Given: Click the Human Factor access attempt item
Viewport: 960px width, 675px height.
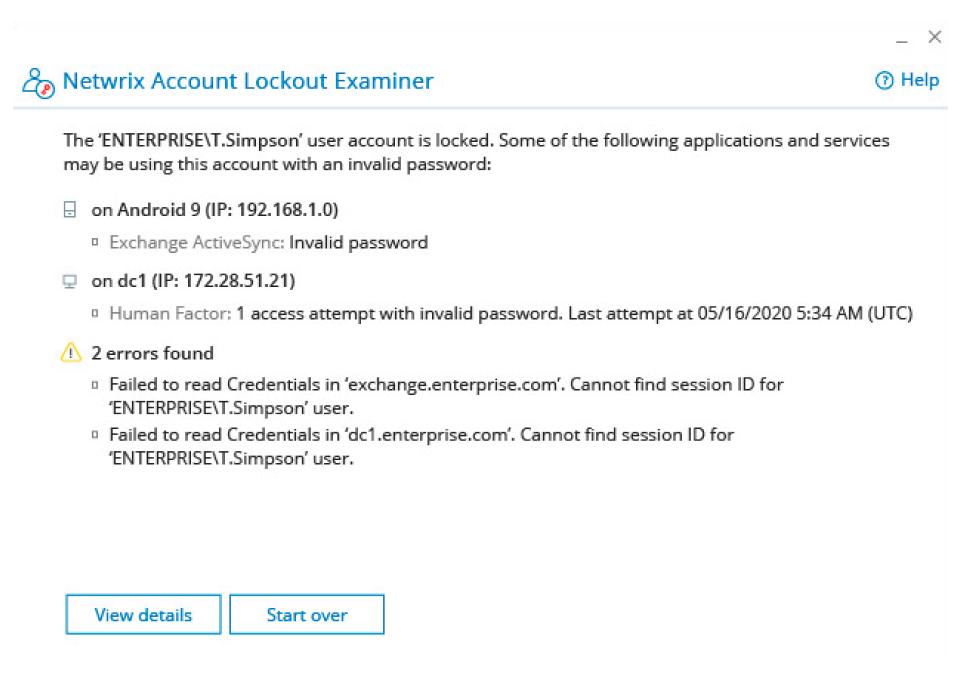Looking at the screenshot, I should (x=511, y=314).
